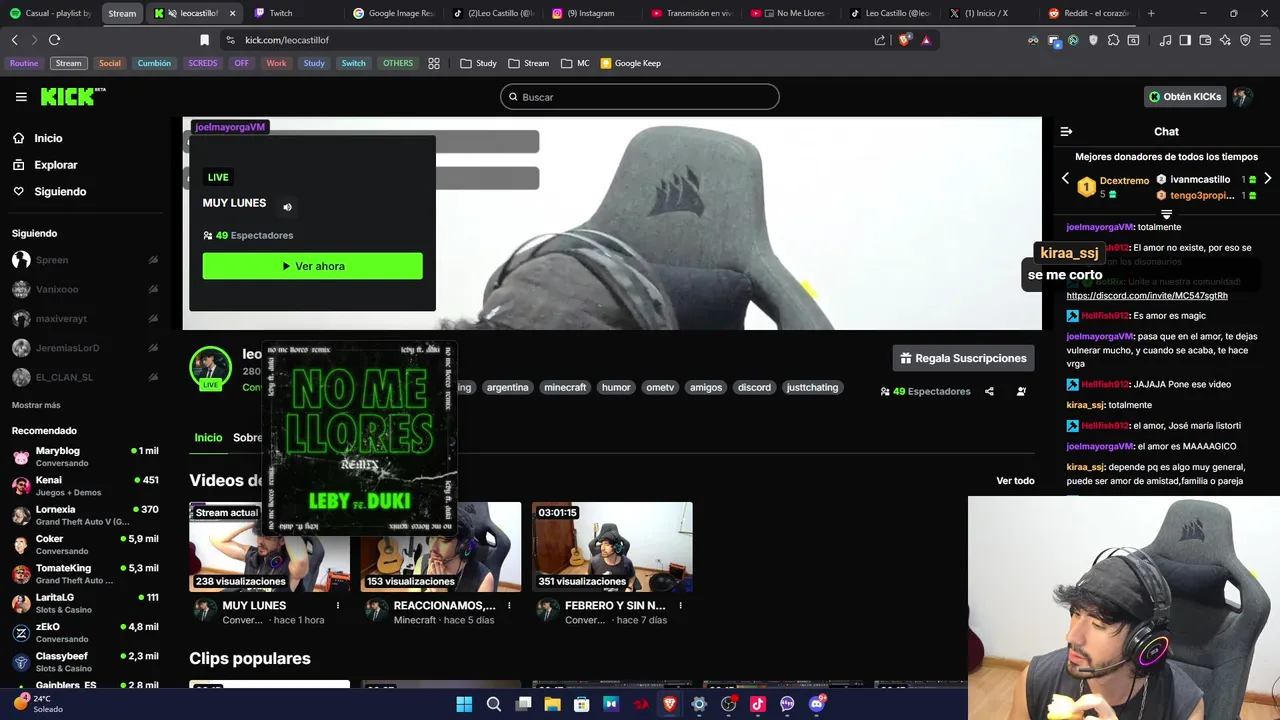Image resolution: width=1280 pixels, height=720 pixels.
Task: Switch to Google Image browser tab
Action: coord(392,13)
